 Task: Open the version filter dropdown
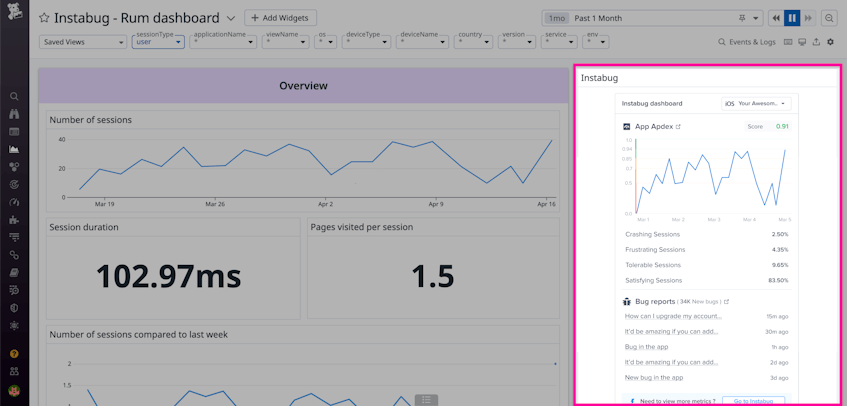tap(517, 42)
